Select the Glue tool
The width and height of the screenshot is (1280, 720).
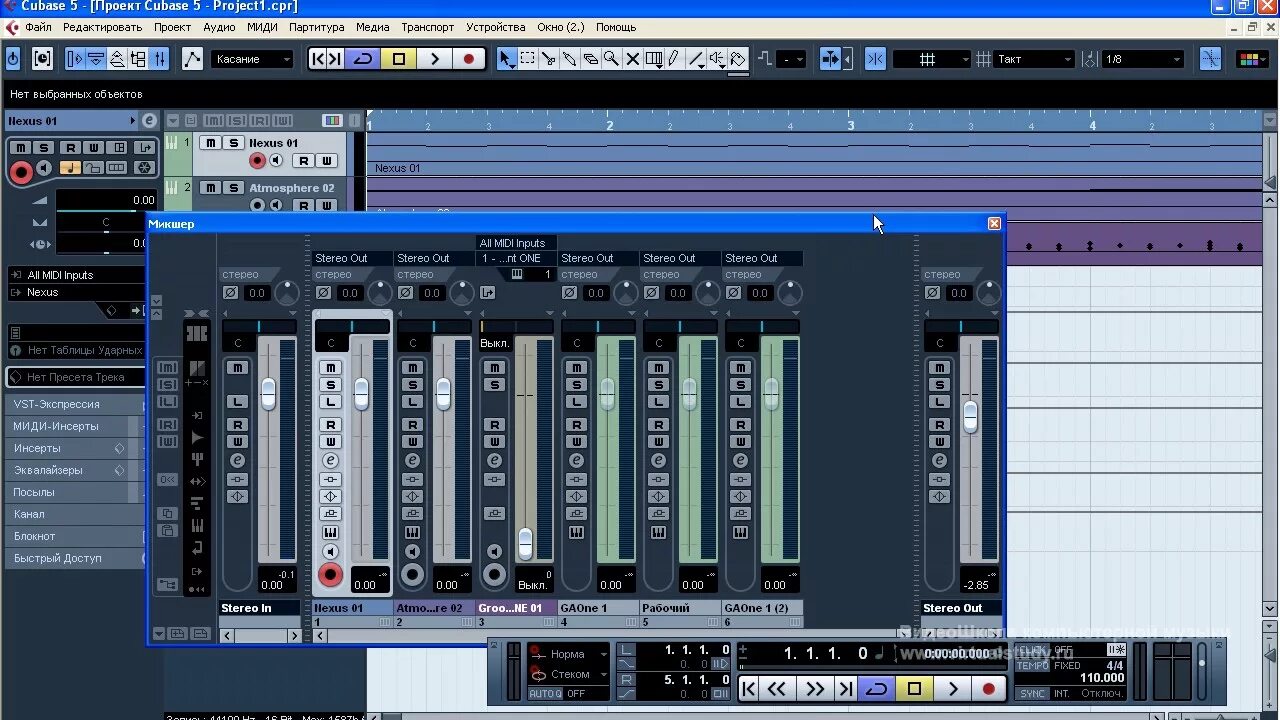point(569,59)
